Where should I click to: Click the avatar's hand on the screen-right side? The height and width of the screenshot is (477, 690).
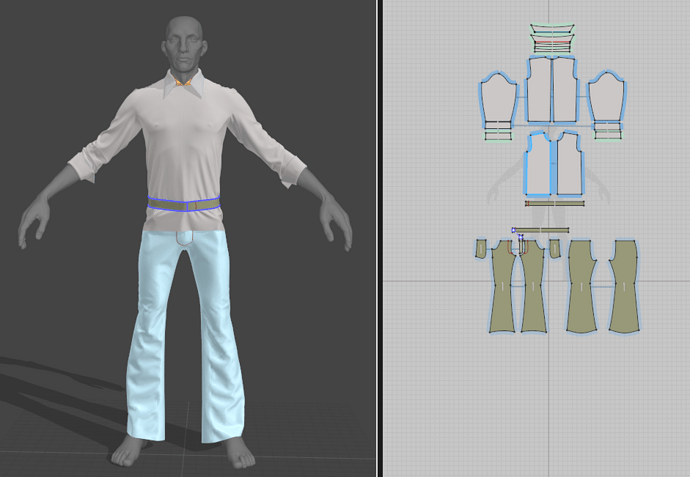pyautogui.click(x=335, y=222)
